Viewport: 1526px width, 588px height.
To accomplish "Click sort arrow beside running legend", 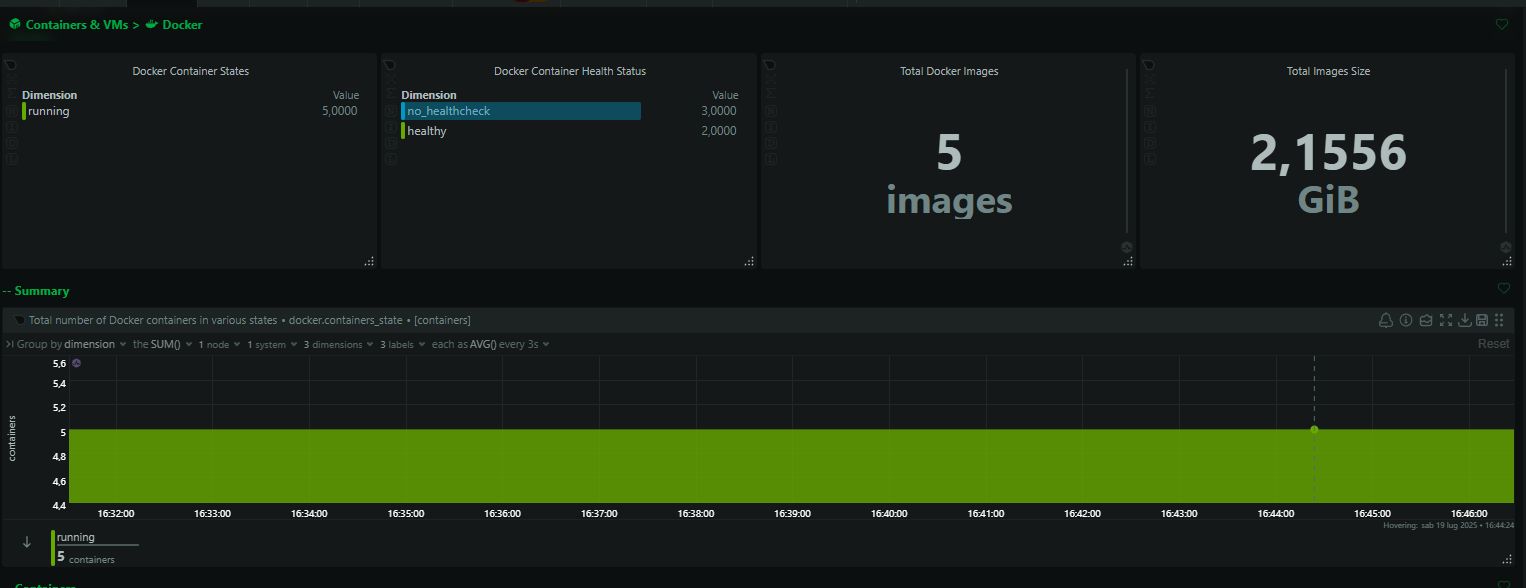I will (27, 542).
